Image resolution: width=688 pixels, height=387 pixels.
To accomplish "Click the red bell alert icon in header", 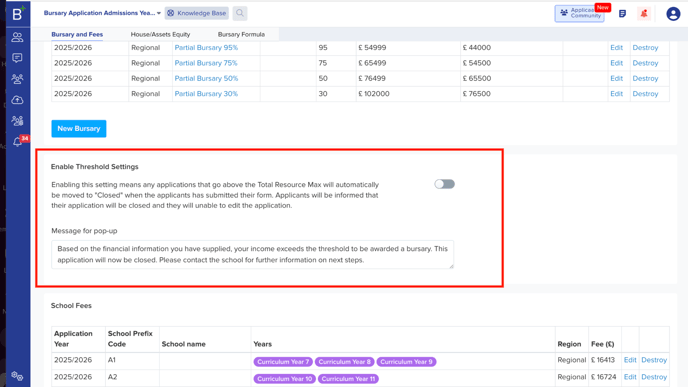I will pos(644,14).
